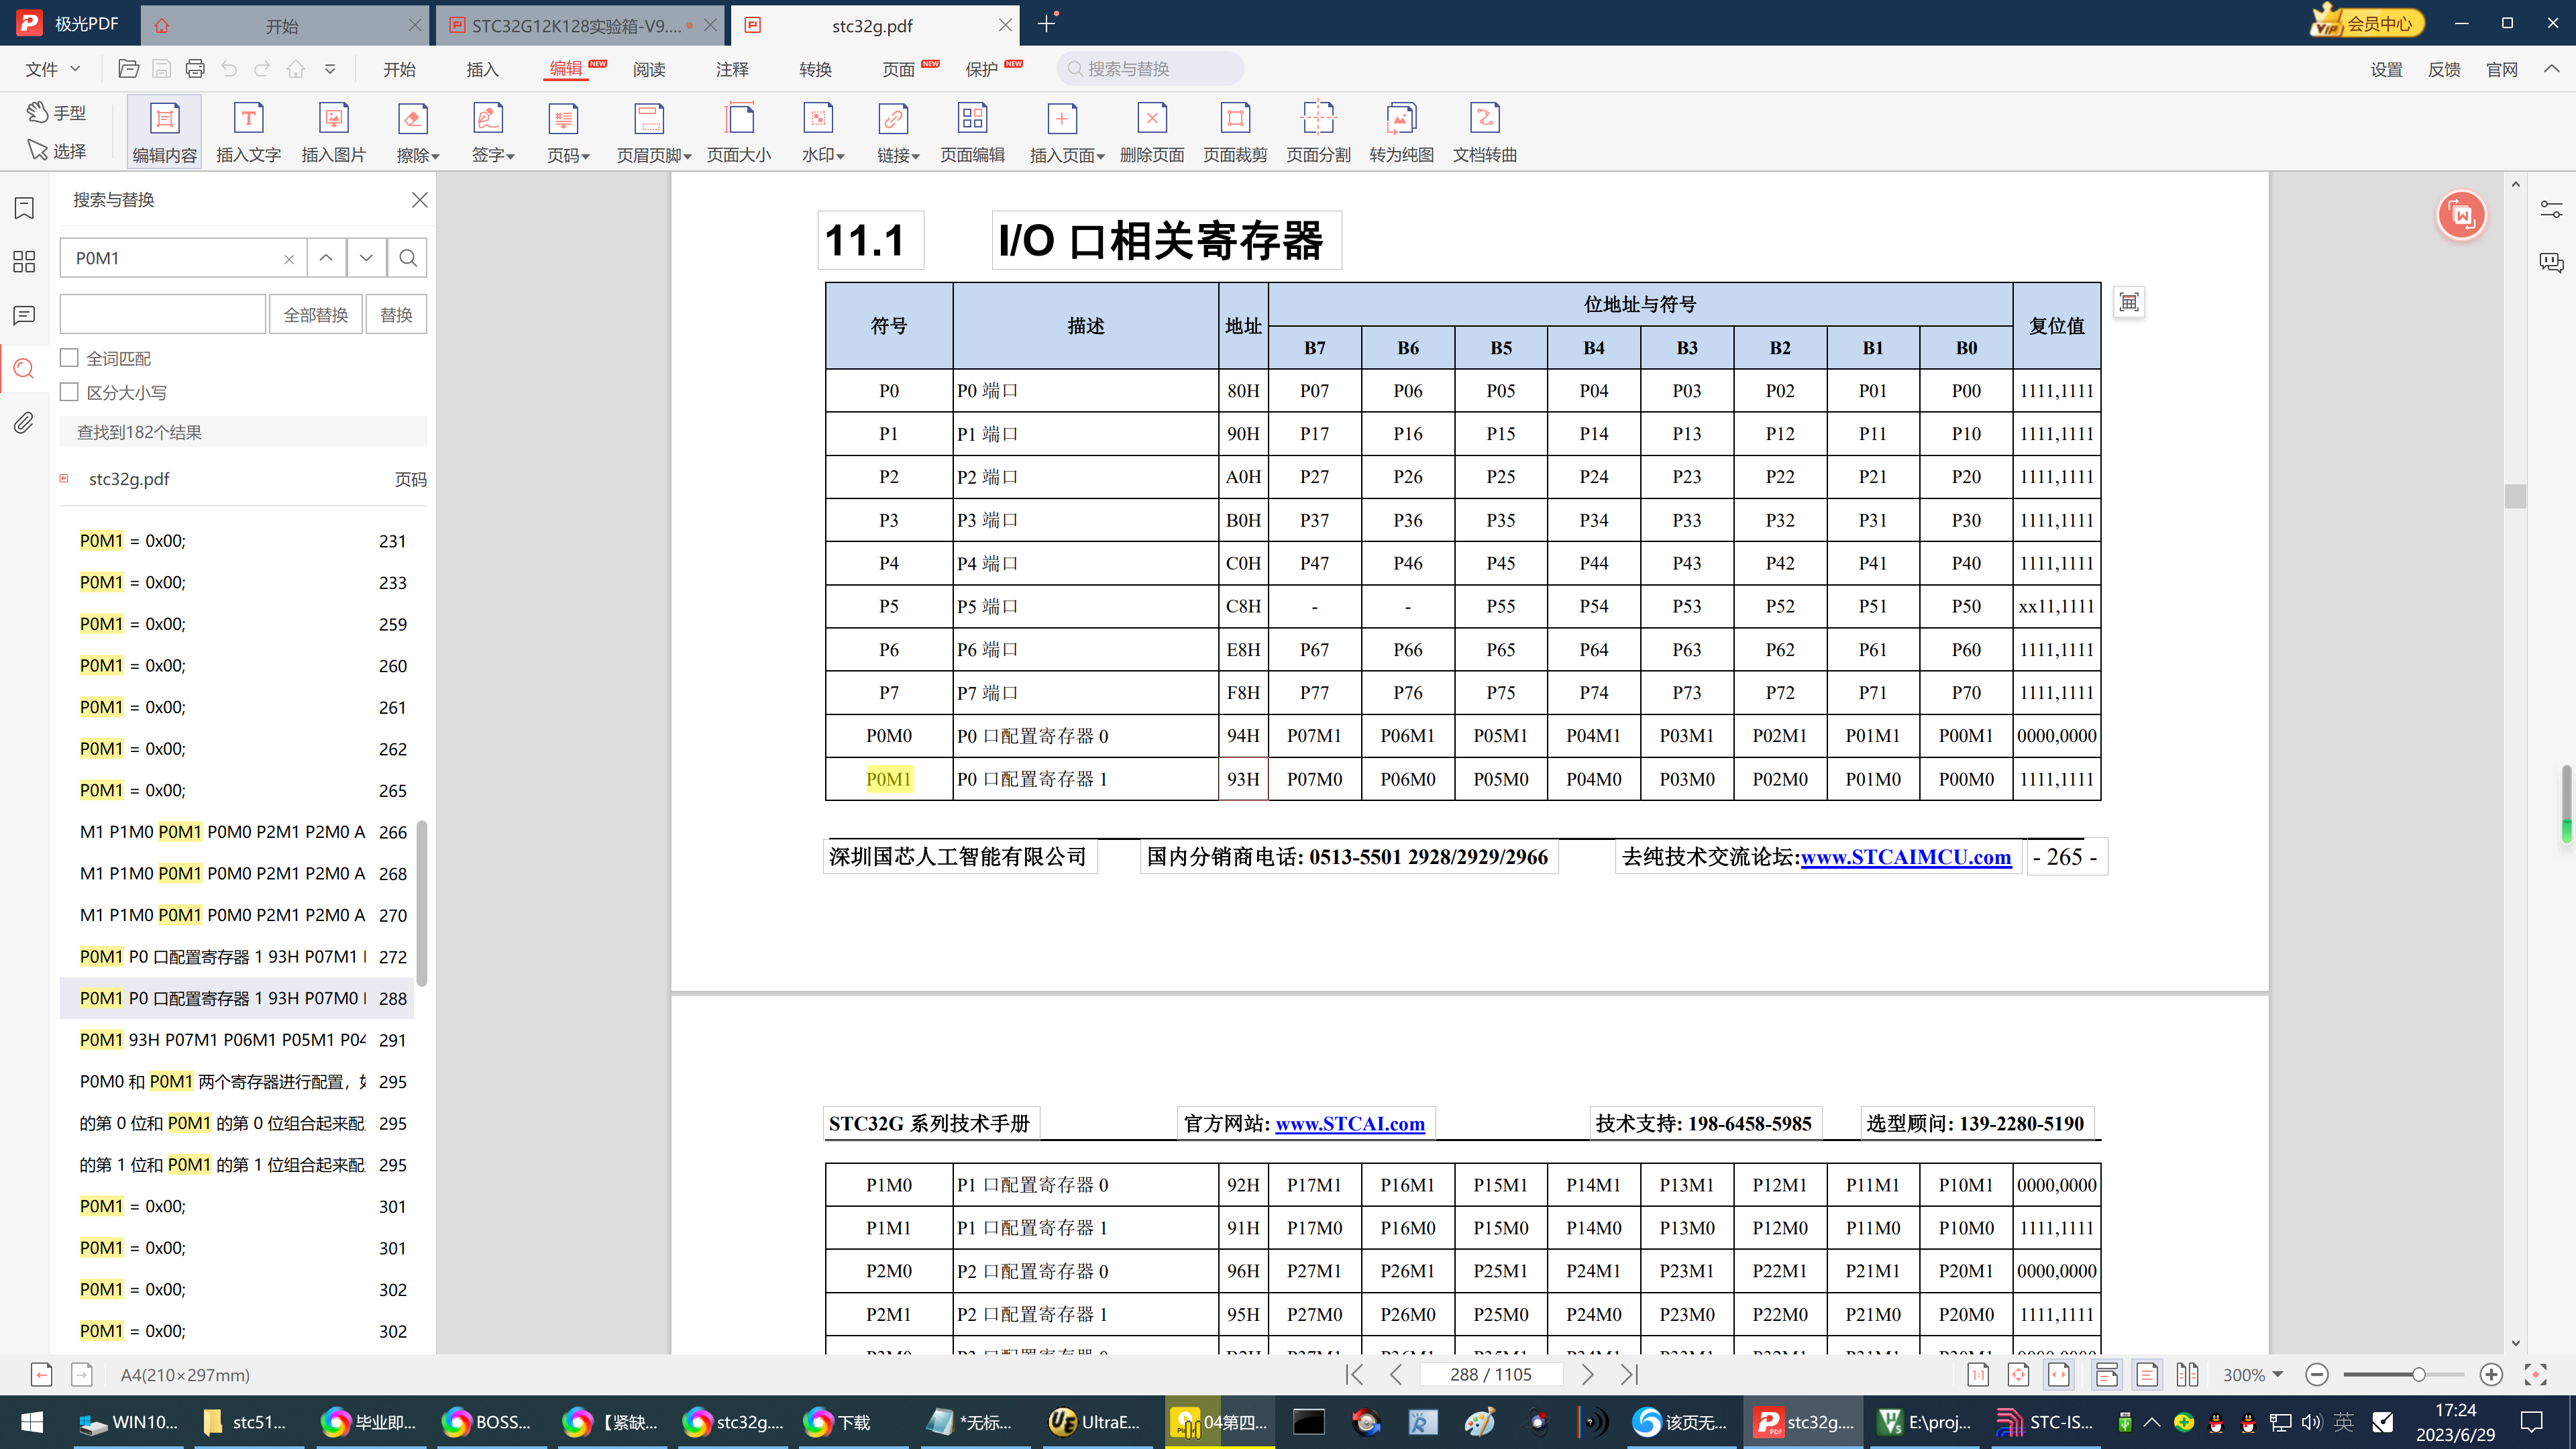Screen dimensions: 2576x1449
Task: Open the www.STCAI.com official site link
Action: coord(1350,1123)
